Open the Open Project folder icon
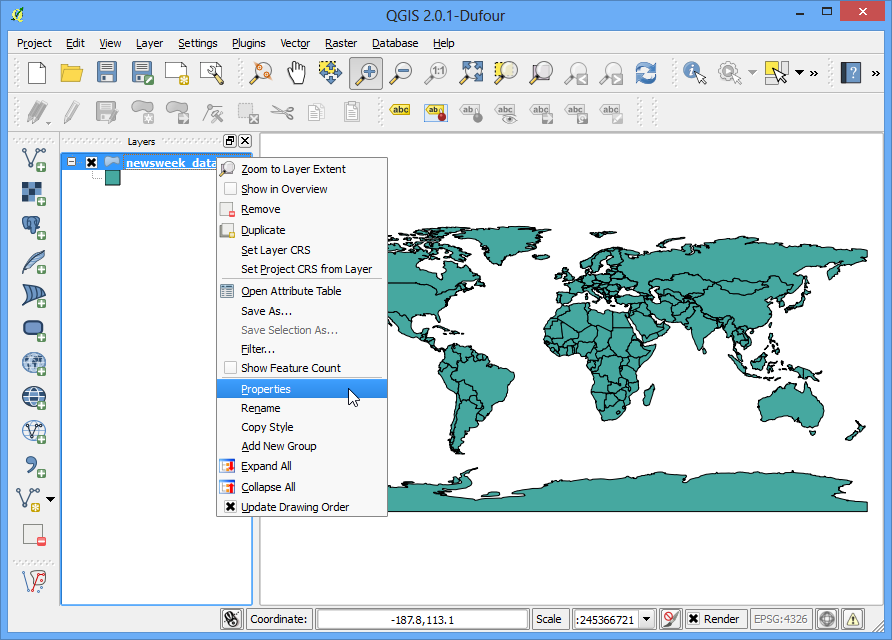 coord(71,72)
